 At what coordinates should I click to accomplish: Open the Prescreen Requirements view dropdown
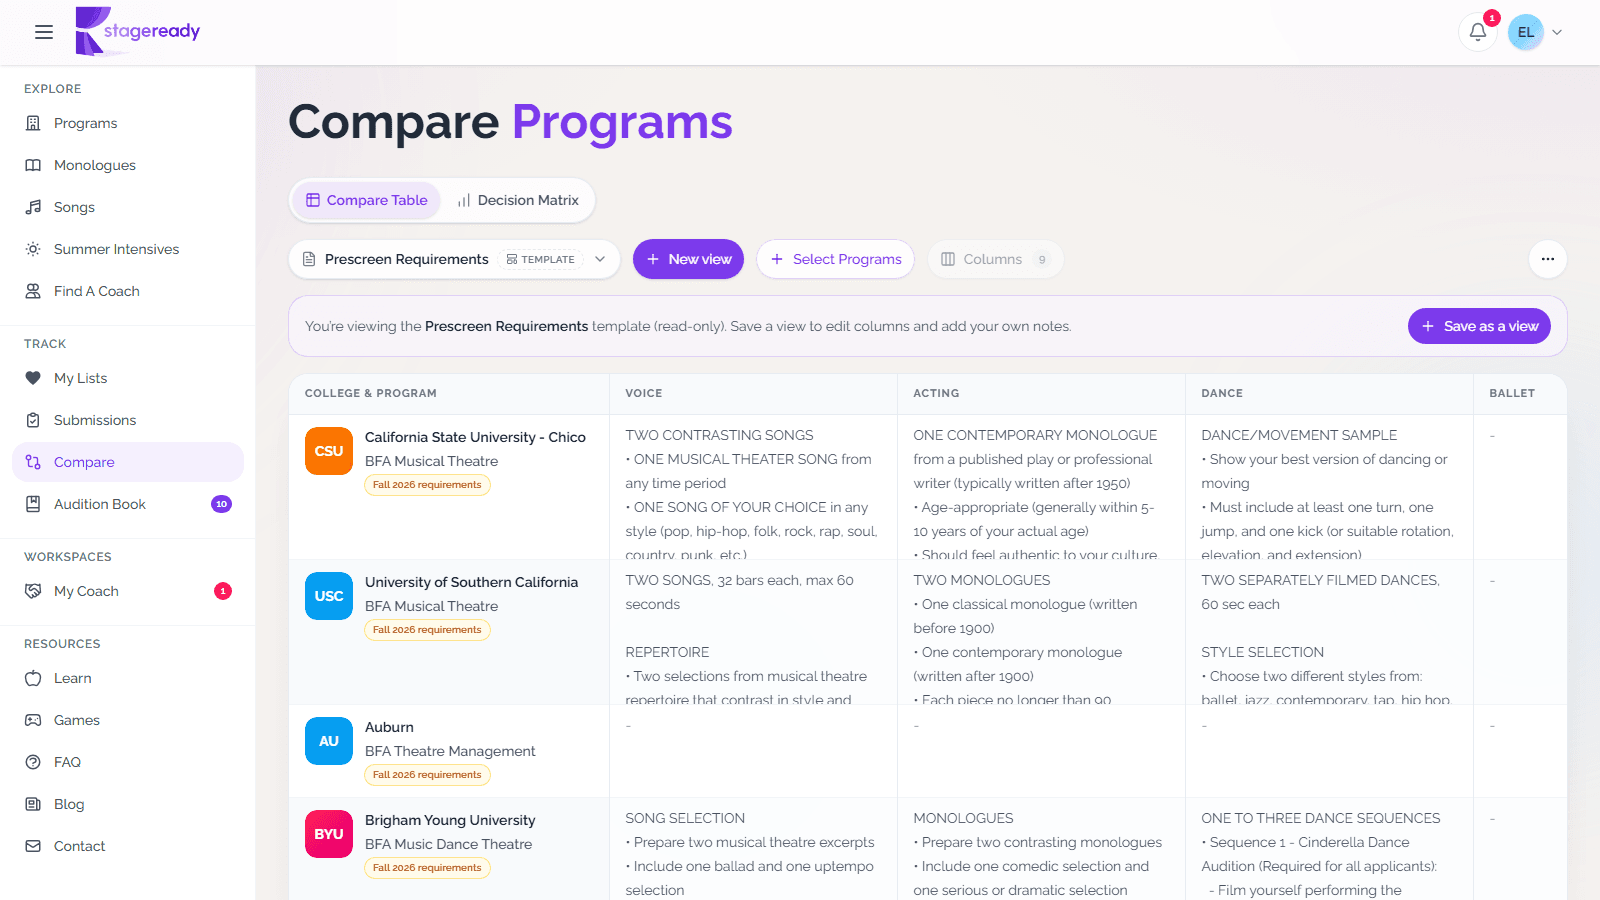(455, 259)
